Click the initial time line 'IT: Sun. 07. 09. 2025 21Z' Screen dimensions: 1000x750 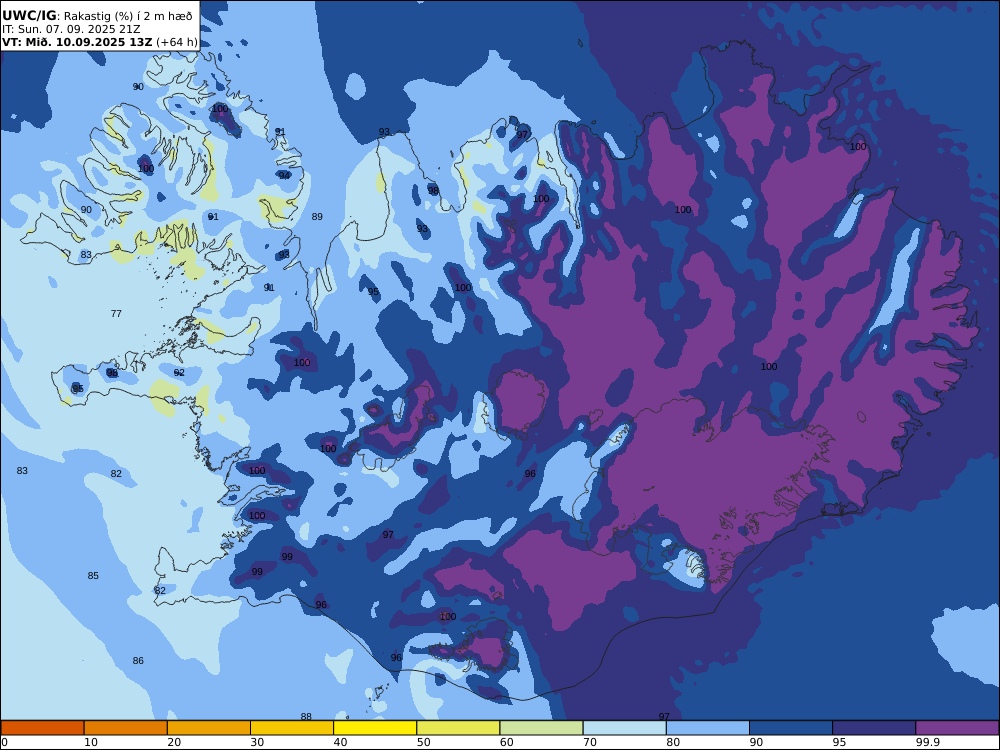(71, 29)
